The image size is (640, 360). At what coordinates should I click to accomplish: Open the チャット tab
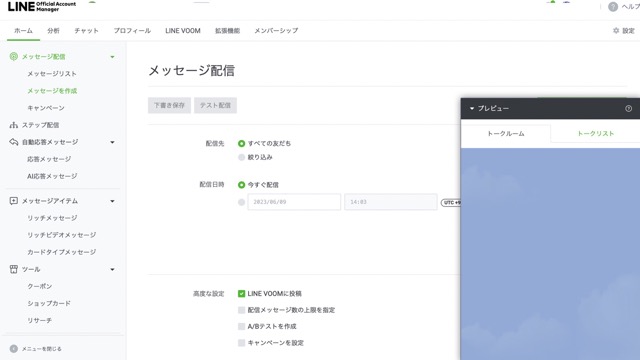click(x=87, y=31)
